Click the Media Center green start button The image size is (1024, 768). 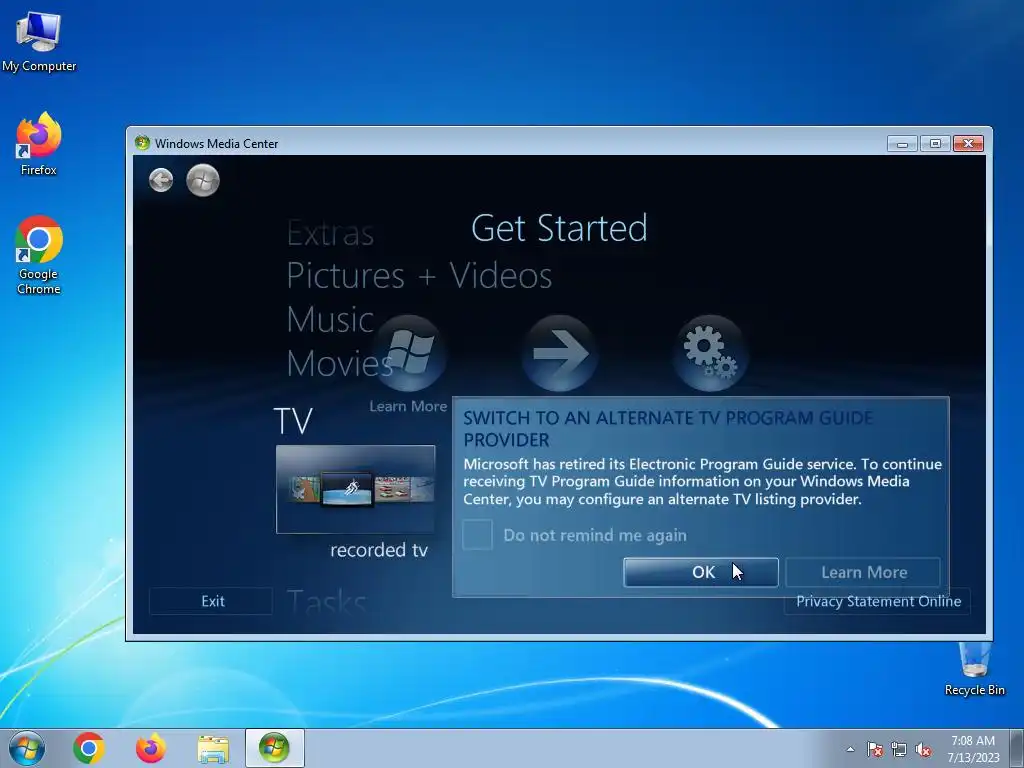[202, 180]
